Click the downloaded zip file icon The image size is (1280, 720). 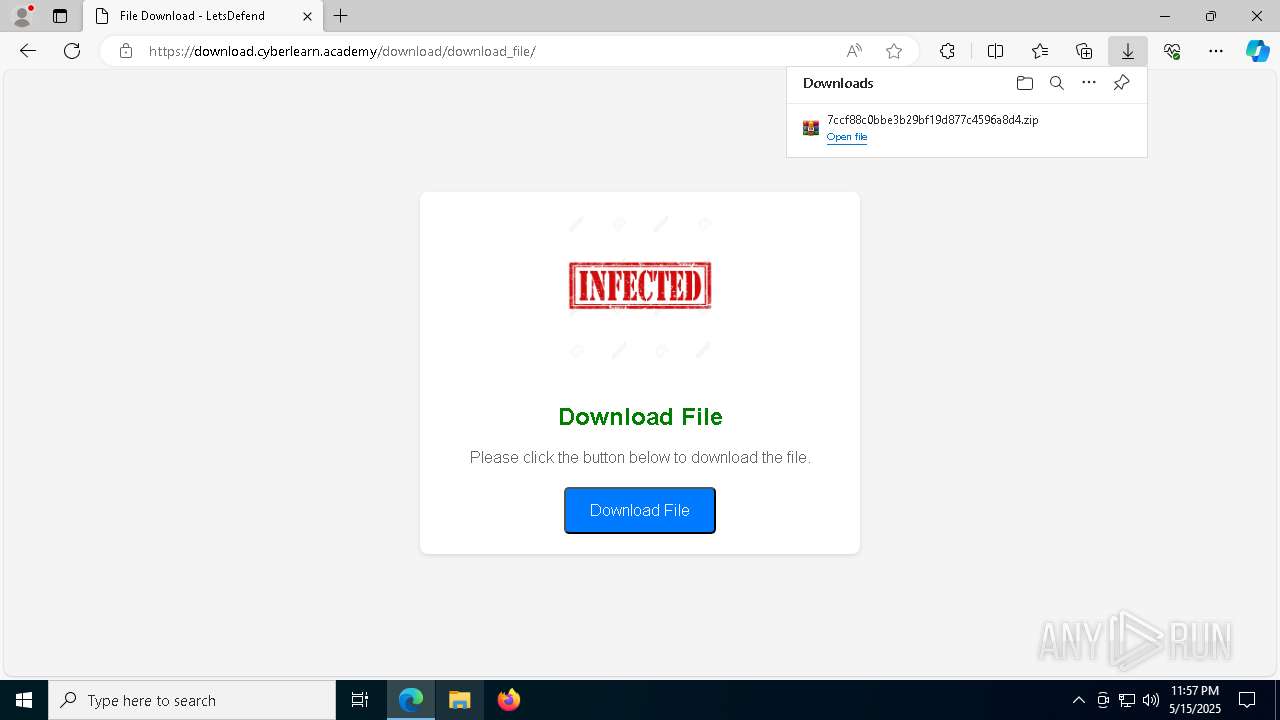click(x=811, y=128)
